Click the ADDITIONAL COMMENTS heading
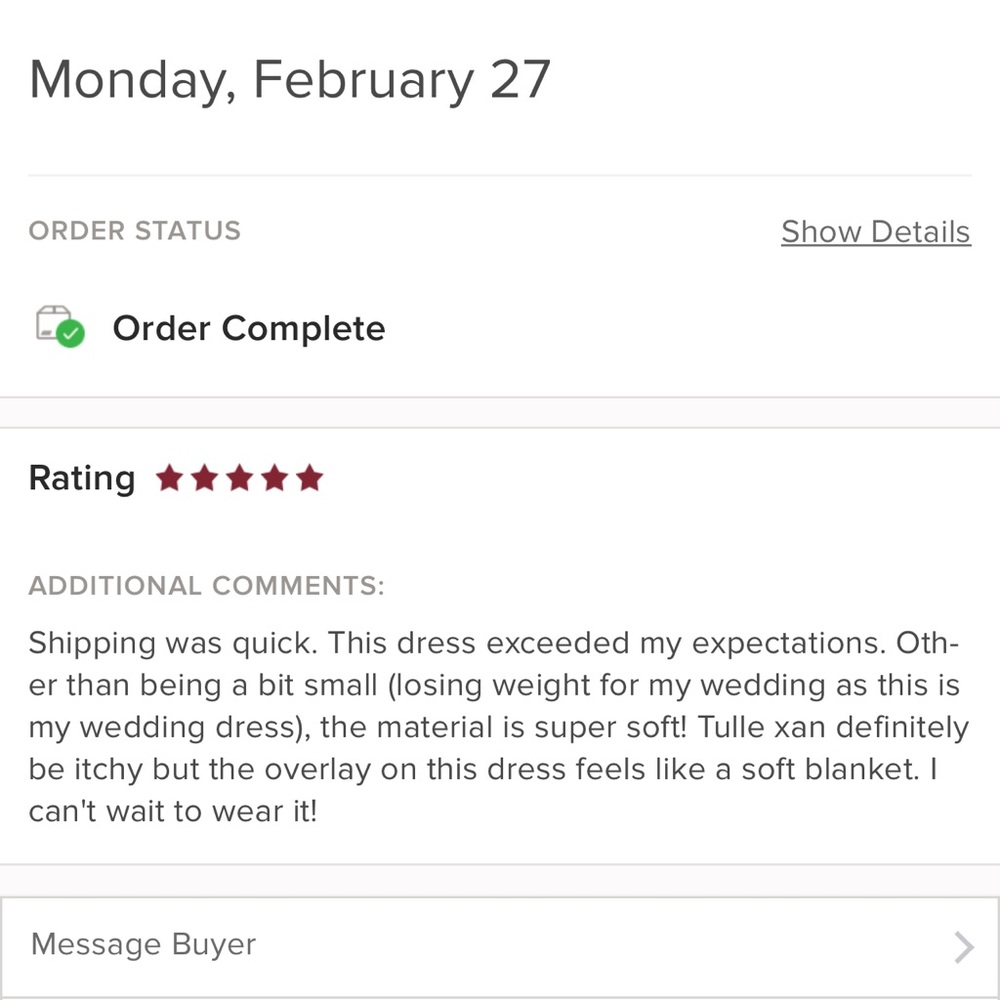This screenshot has height=1000, width=1000. 206,586
